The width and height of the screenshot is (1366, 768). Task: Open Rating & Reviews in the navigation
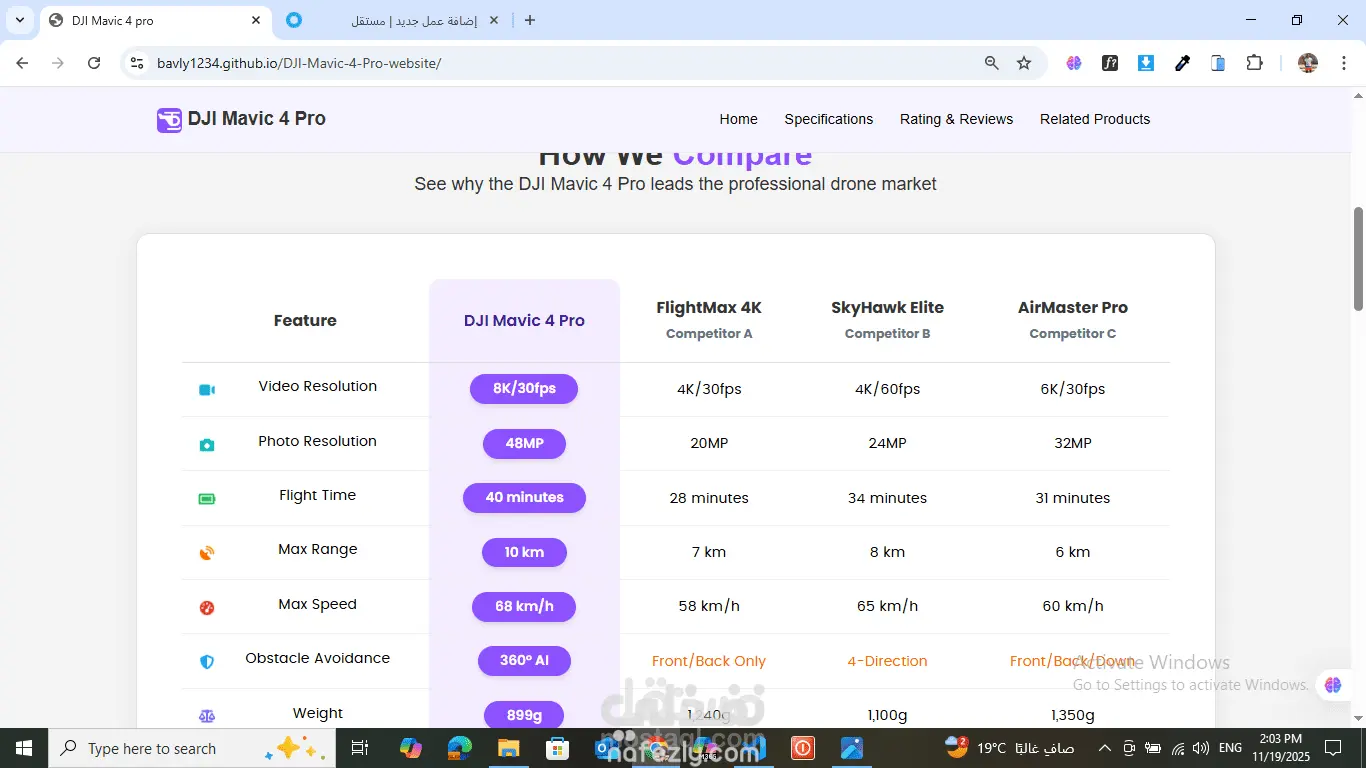(x=957, y=119)
